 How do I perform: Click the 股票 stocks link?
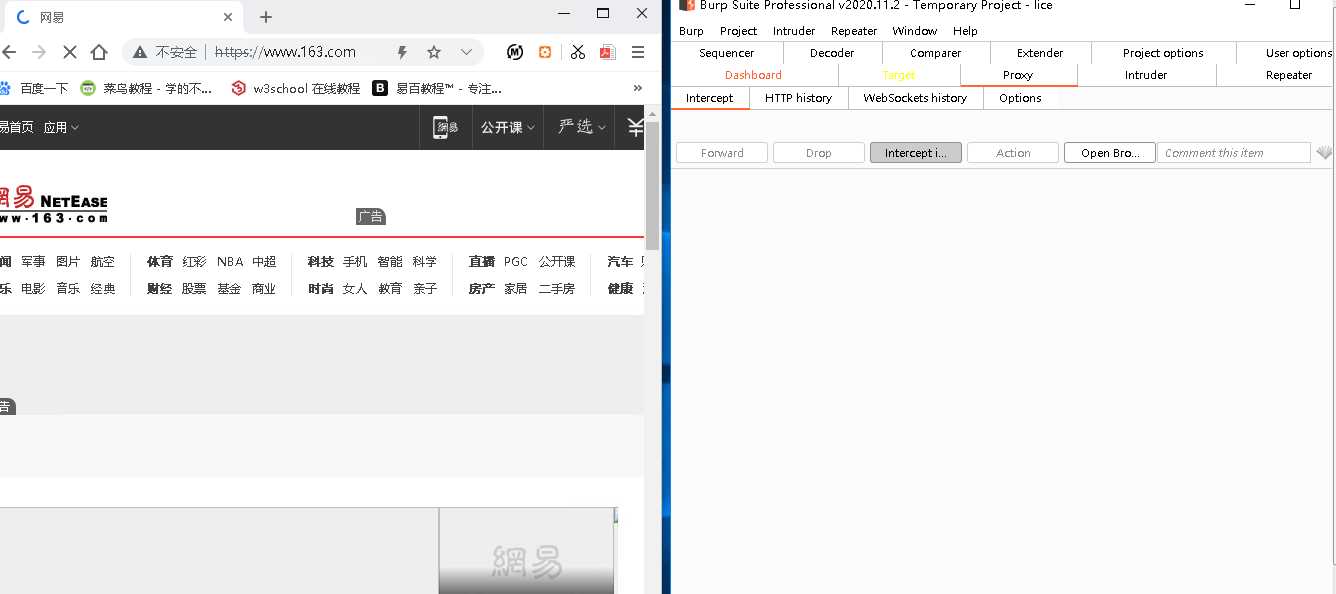coord(194,288)
